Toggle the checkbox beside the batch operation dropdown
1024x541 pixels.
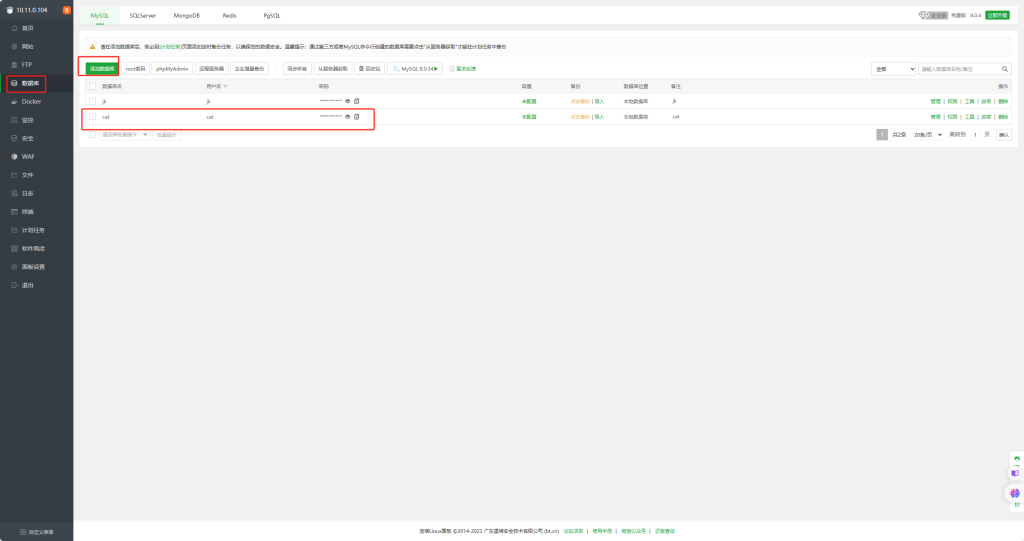coord(93,135)
